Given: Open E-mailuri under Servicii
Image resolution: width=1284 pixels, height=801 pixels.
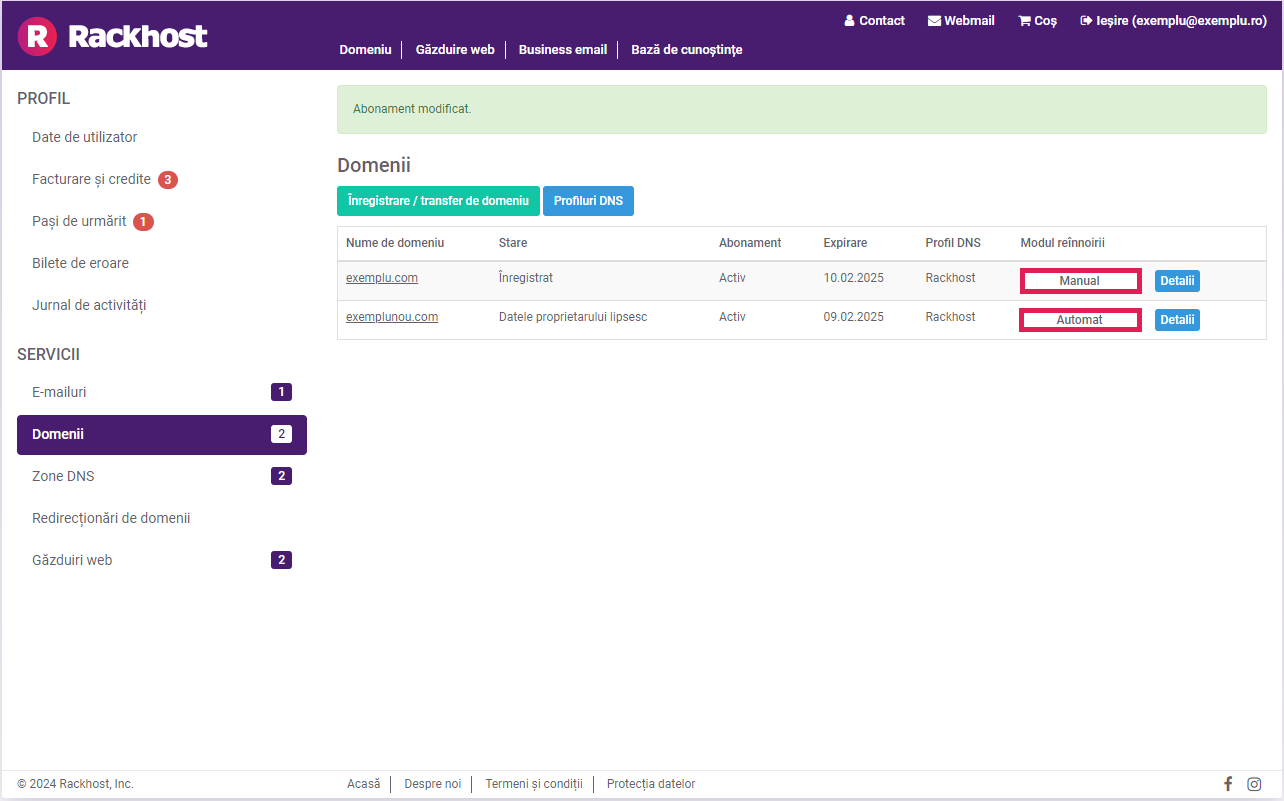Looking at the screenshot, I should point(162,392).
